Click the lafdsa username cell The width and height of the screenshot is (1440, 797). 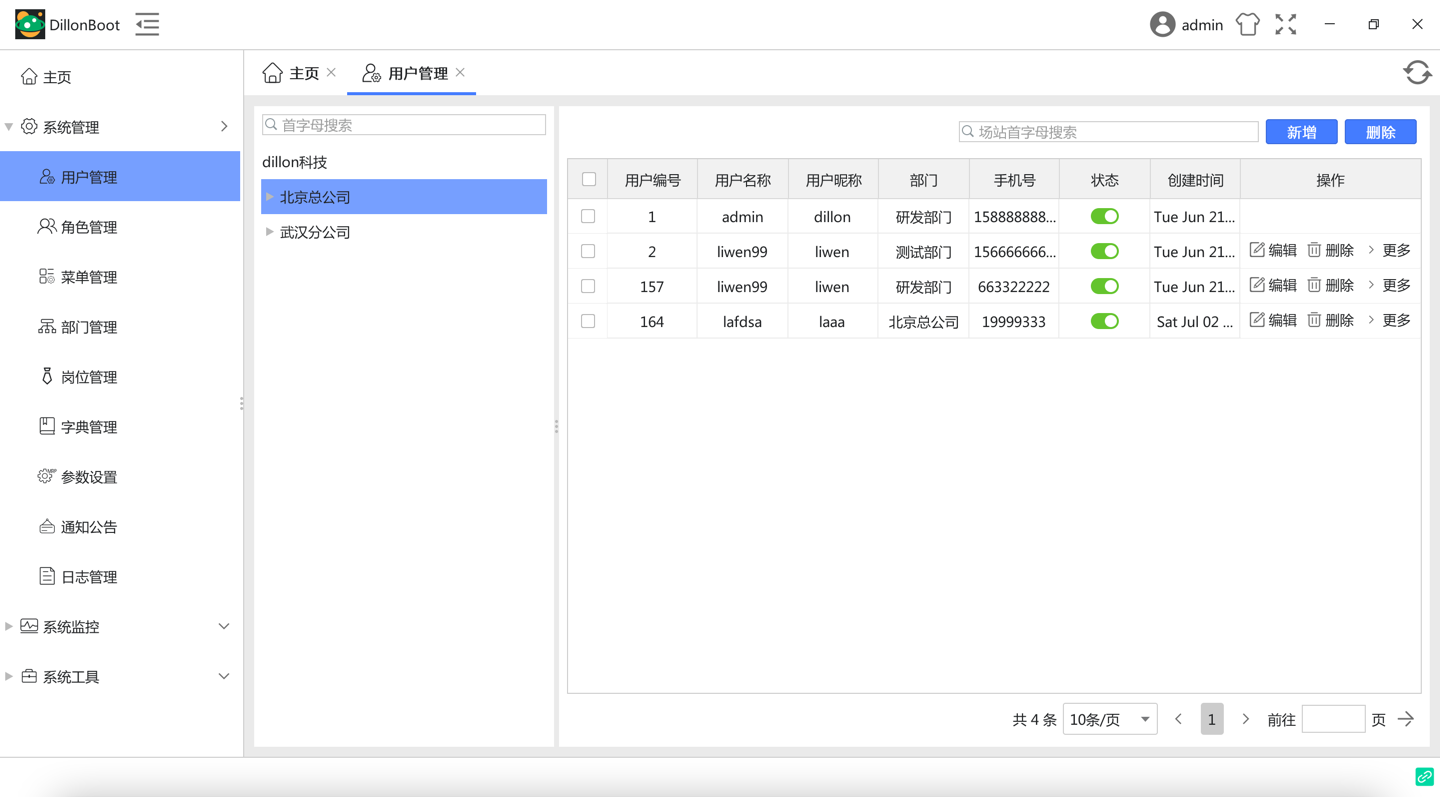point(742,321)
